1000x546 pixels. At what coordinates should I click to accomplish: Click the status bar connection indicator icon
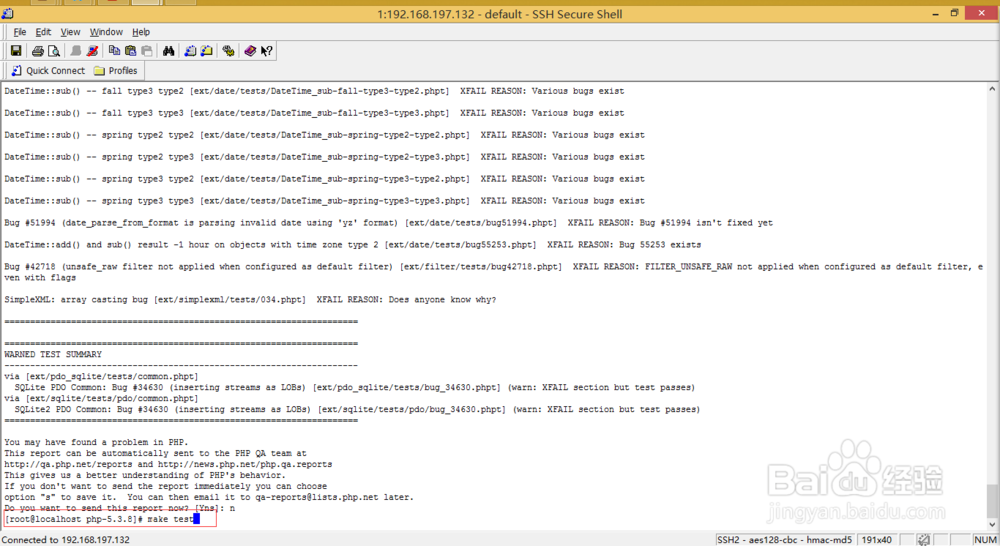tap(923, 540)
